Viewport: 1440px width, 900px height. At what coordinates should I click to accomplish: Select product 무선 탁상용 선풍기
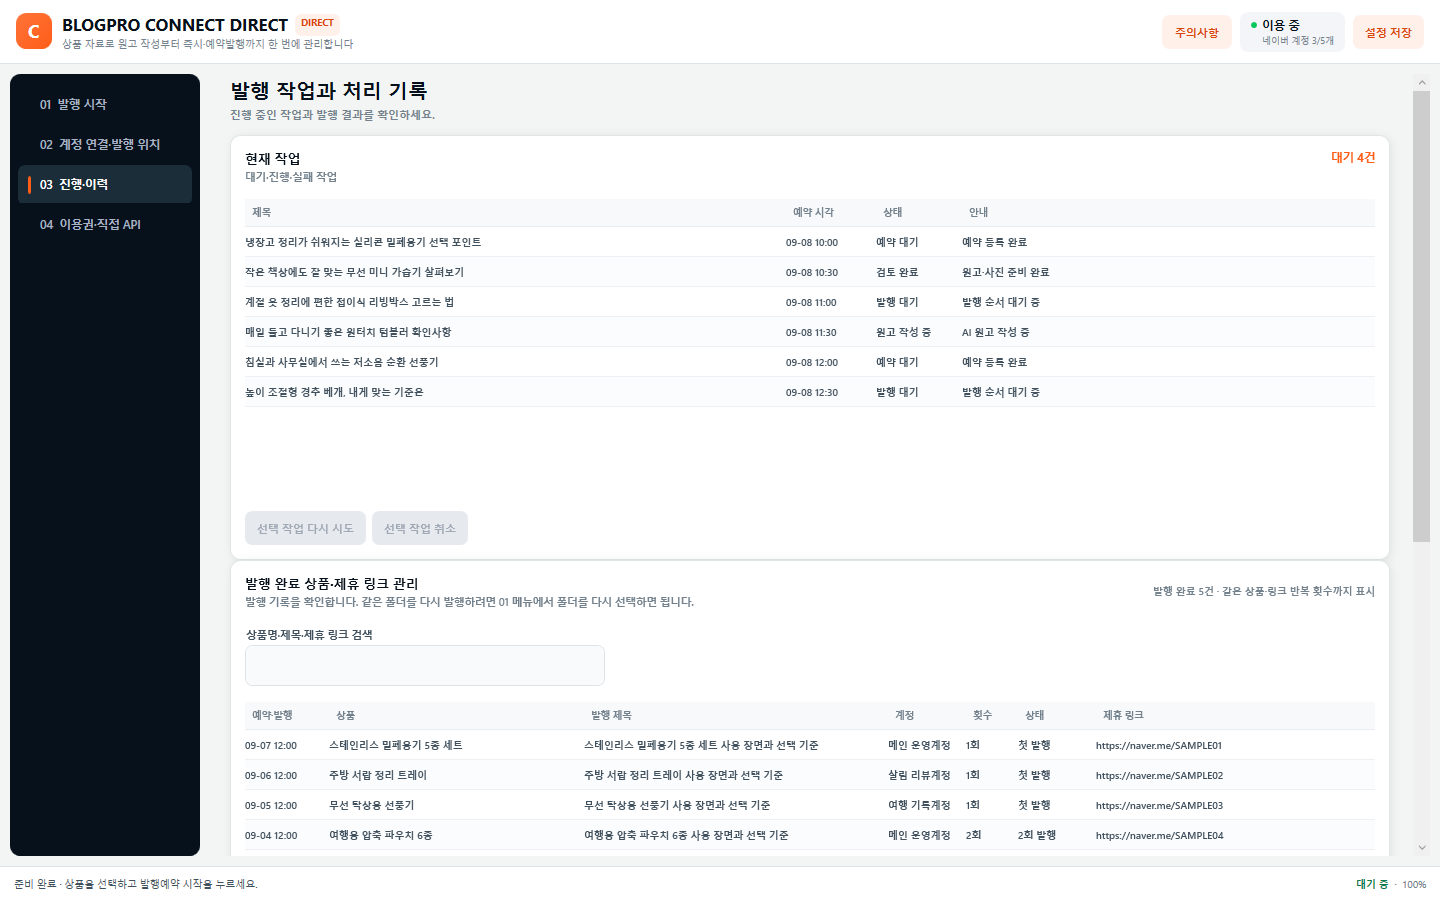[x=371, y=805]
